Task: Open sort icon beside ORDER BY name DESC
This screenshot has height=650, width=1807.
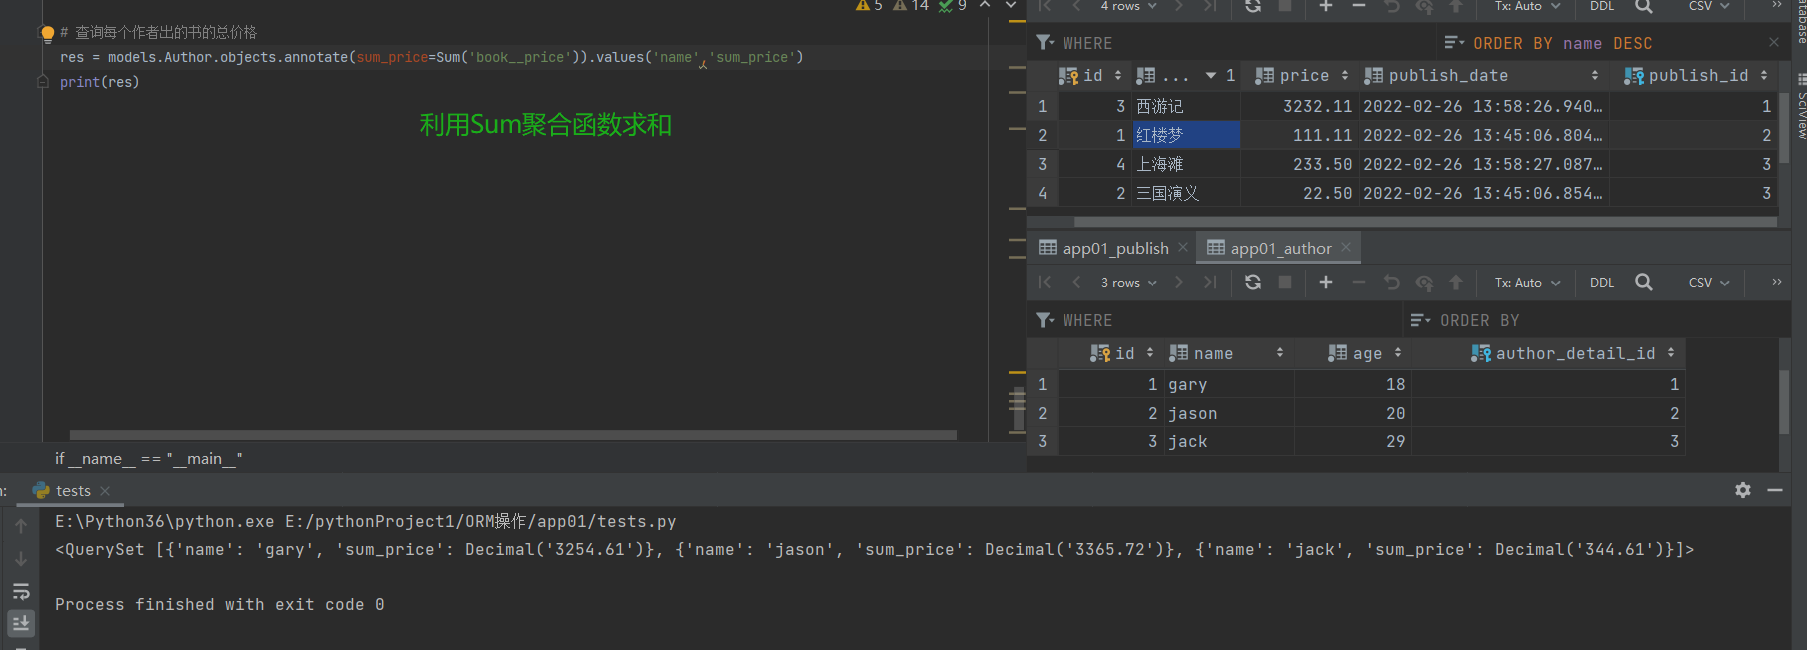Action: click(x=1454, y=43)
